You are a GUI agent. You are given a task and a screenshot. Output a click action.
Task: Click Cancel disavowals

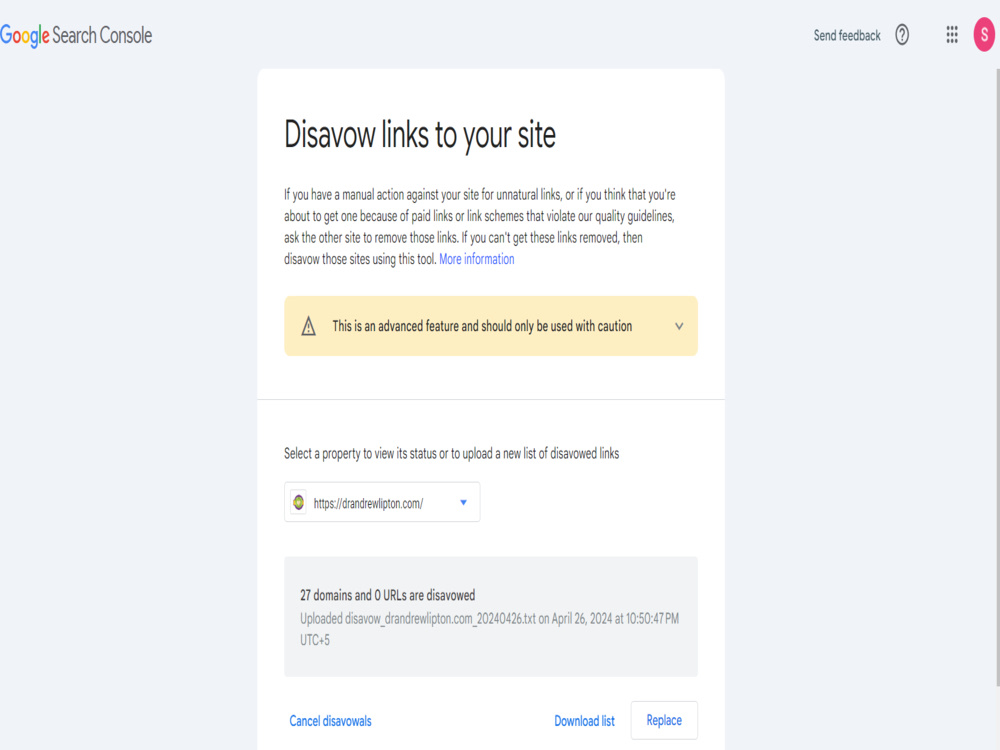(x=330, y=721)
